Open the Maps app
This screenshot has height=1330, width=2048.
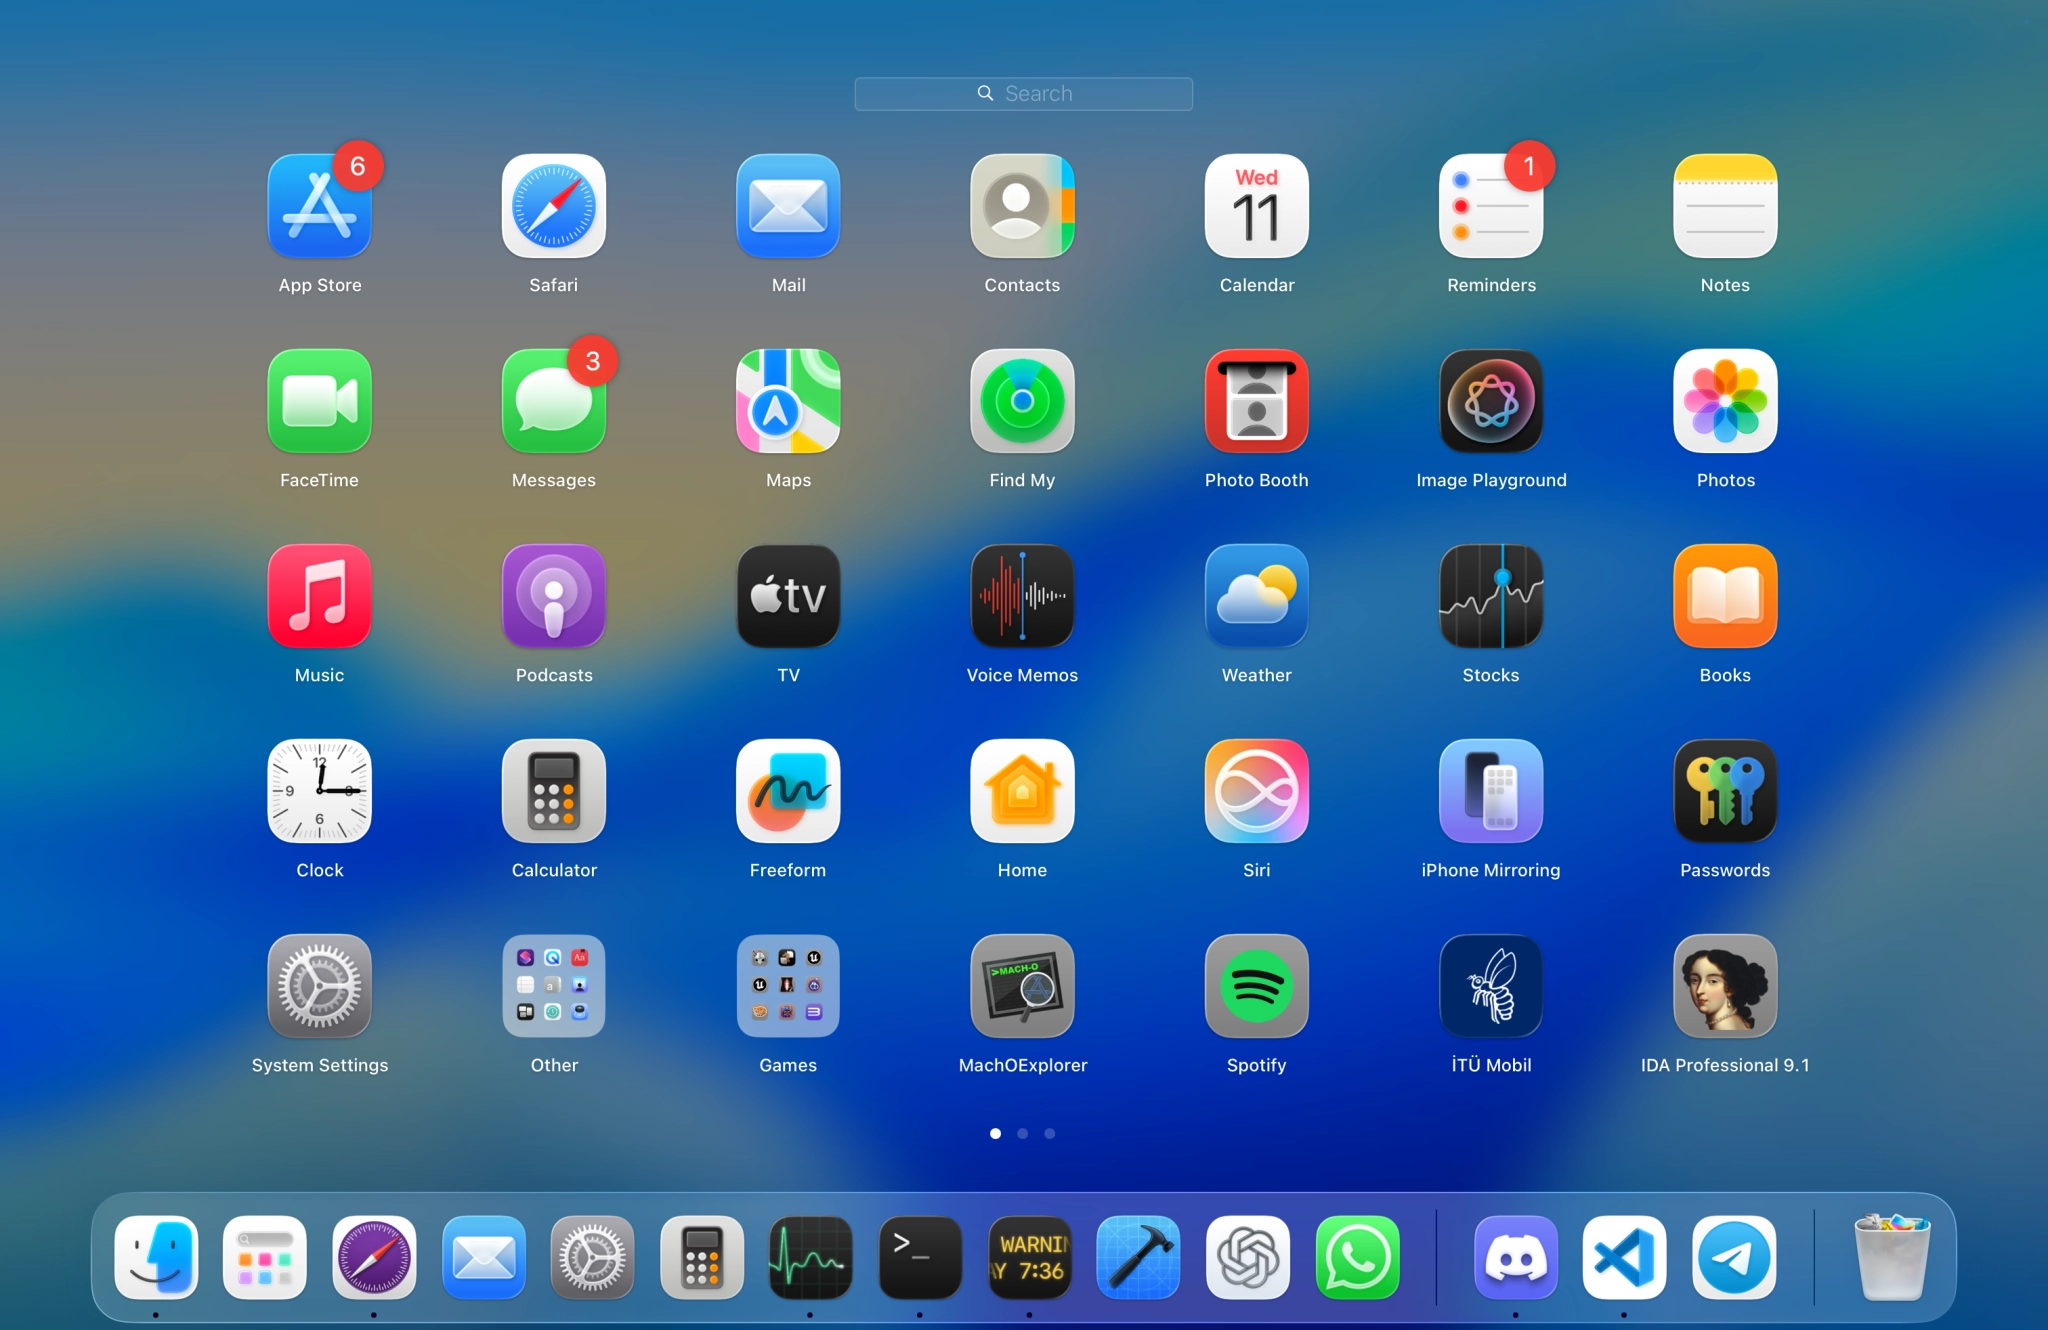788,401
